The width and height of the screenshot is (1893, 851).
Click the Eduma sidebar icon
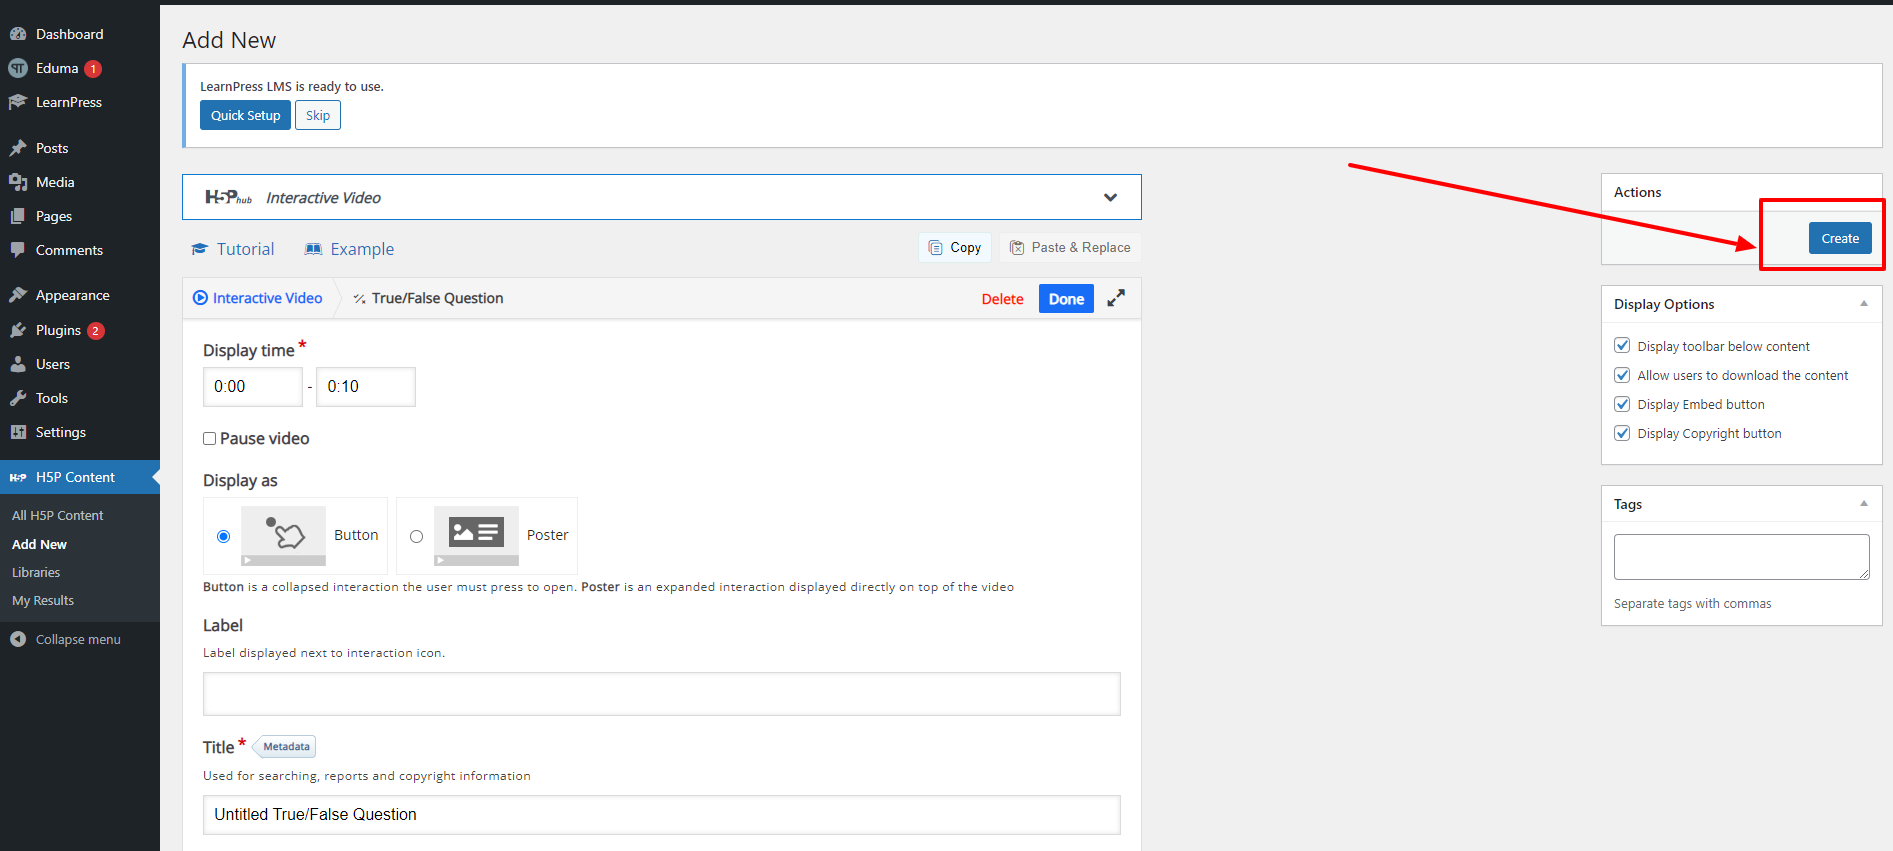click(x=18, y=68)
